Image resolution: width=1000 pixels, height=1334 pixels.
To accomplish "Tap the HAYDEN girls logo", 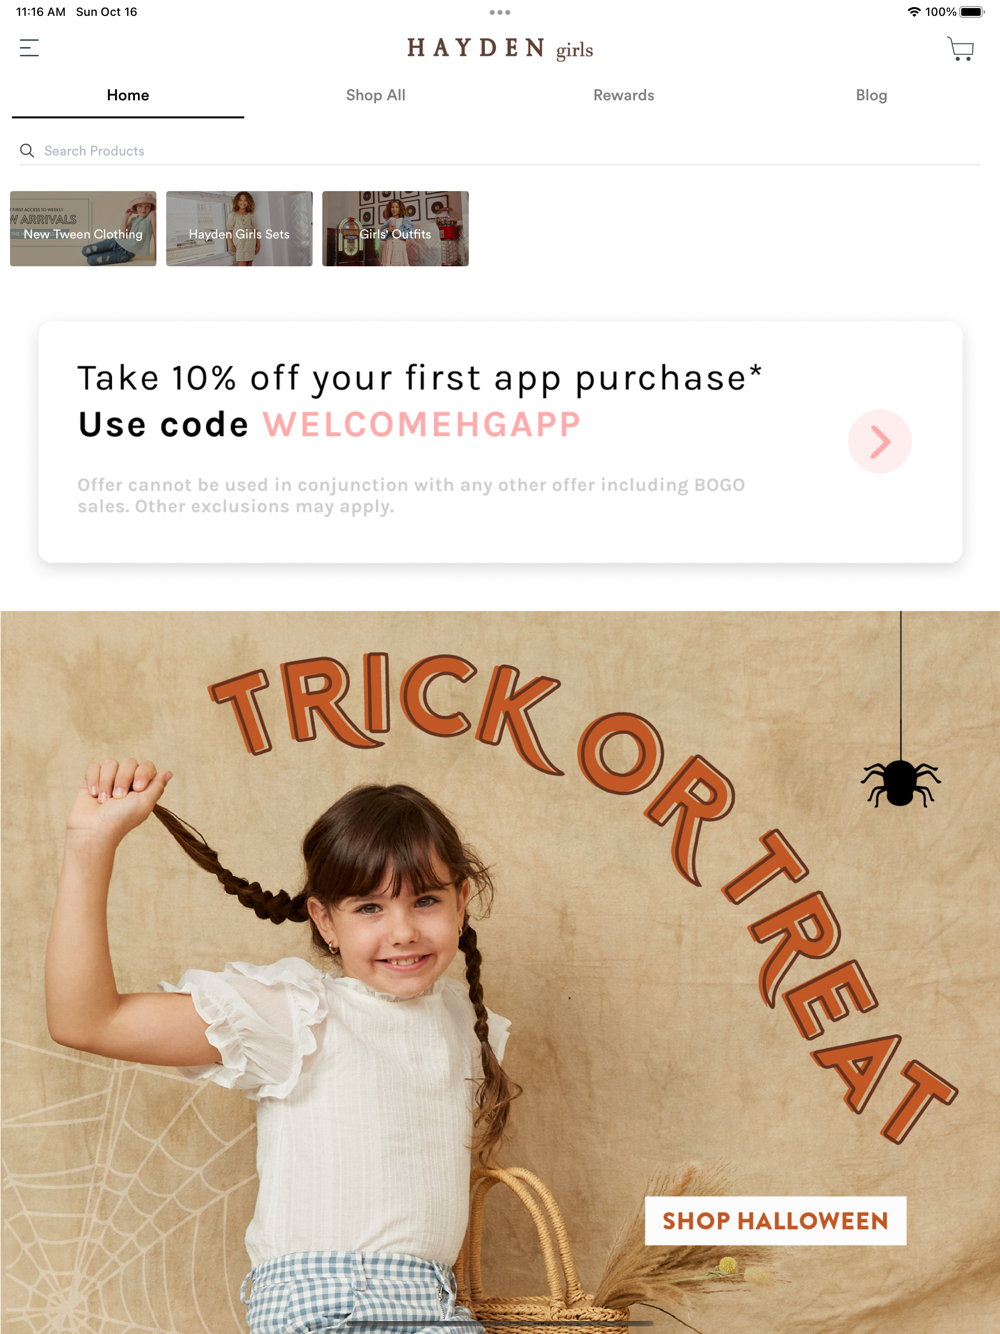I will coord(500,49).
